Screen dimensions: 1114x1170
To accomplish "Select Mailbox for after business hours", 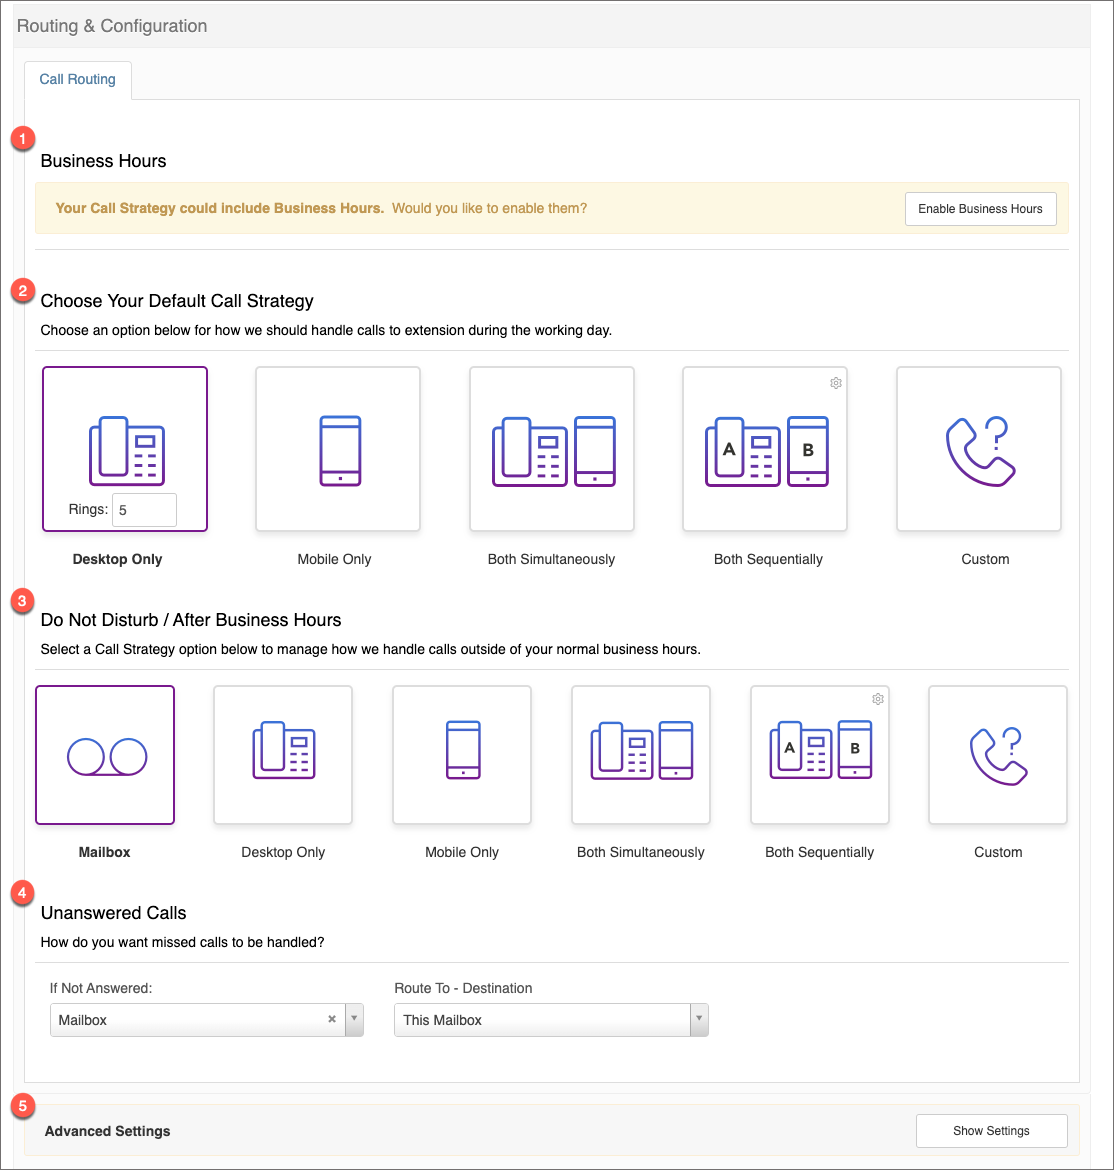I will (105, 755).
